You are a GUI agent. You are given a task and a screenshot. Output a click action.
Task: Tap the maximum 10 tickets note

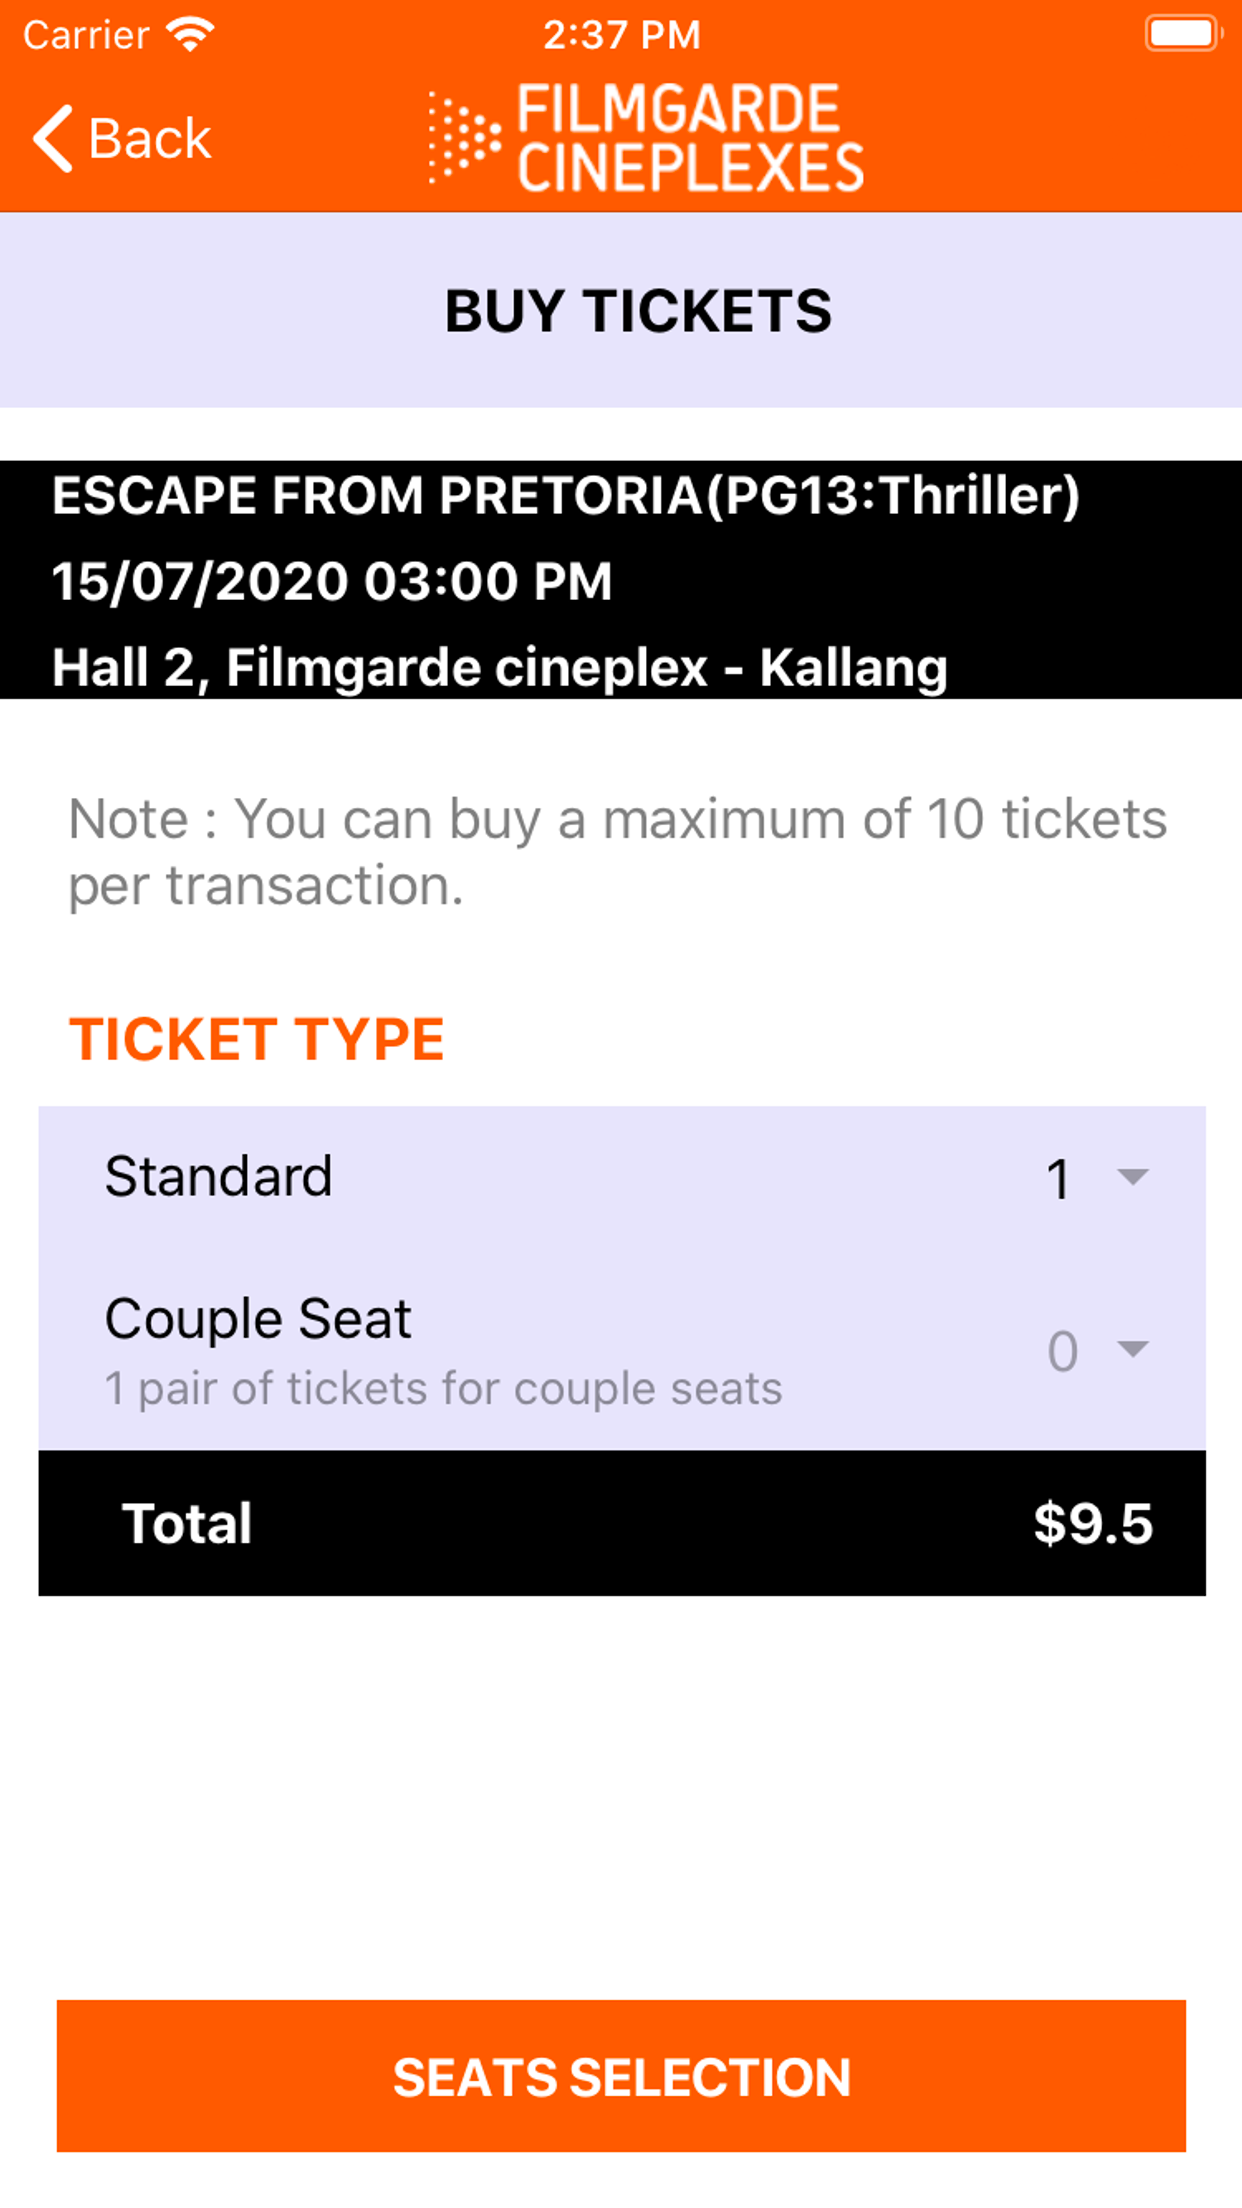[617, 851]
